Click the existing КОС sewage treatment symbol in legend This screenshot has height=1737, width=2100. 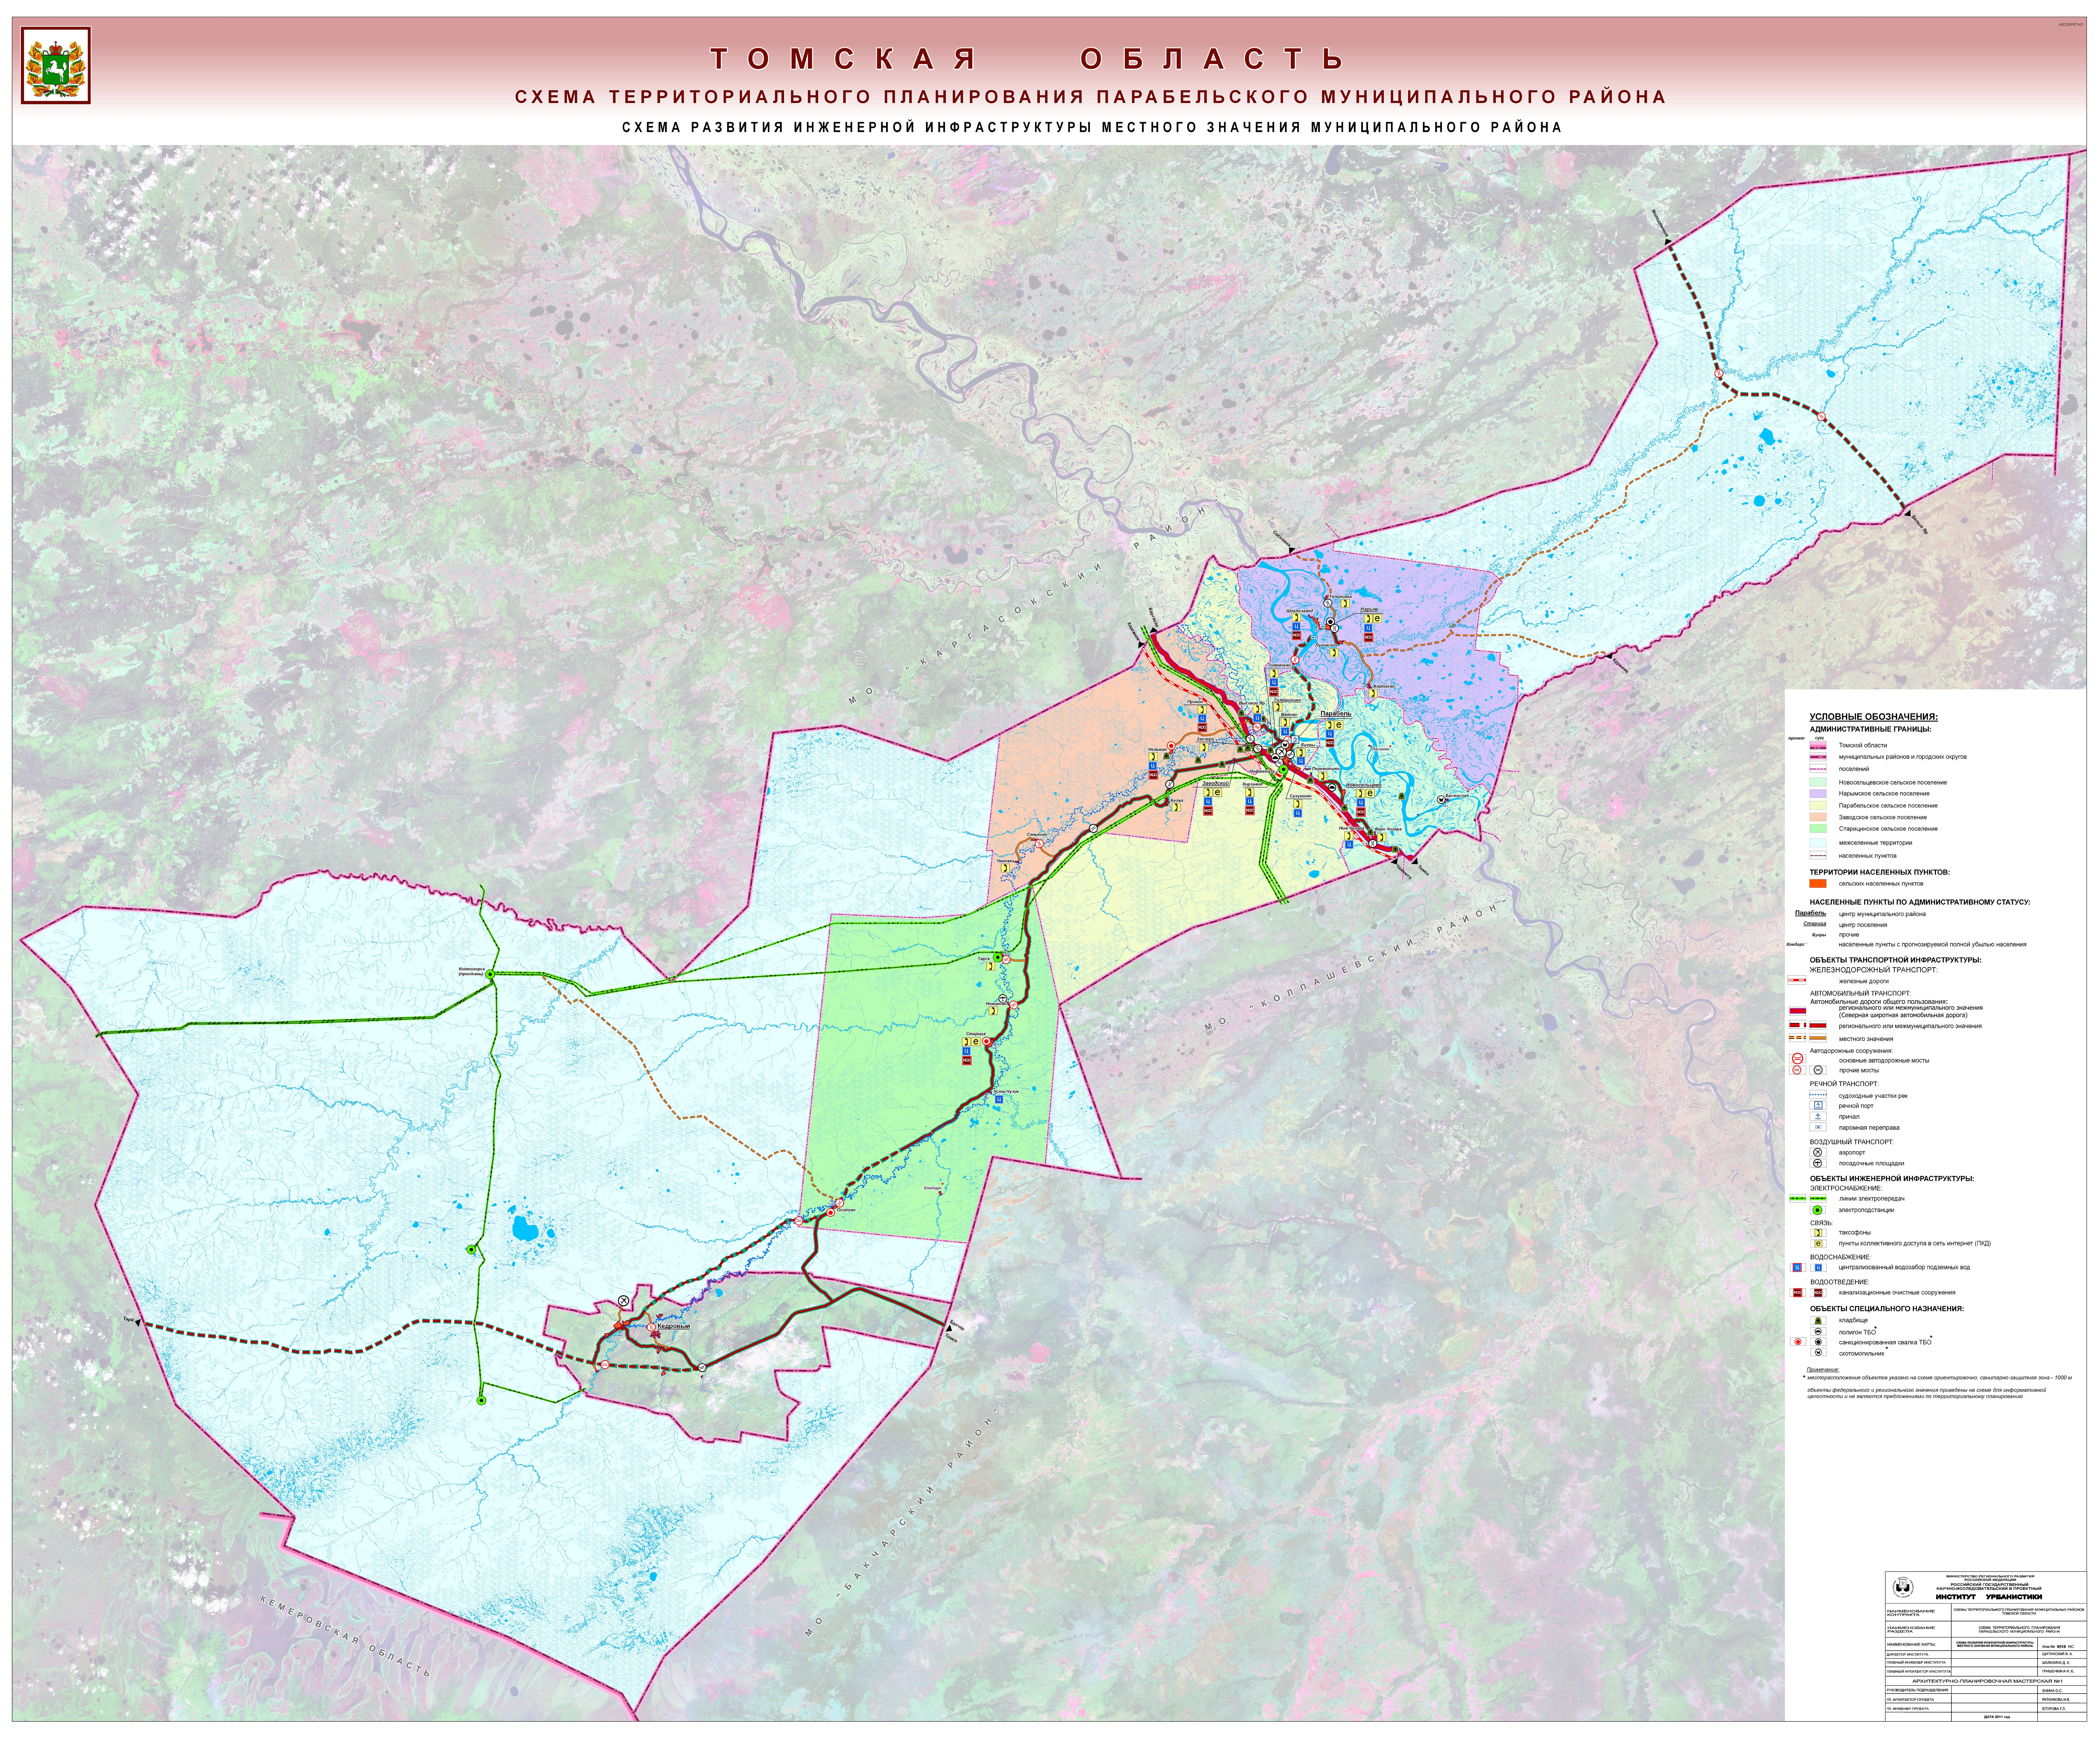click(1818, 1293)
